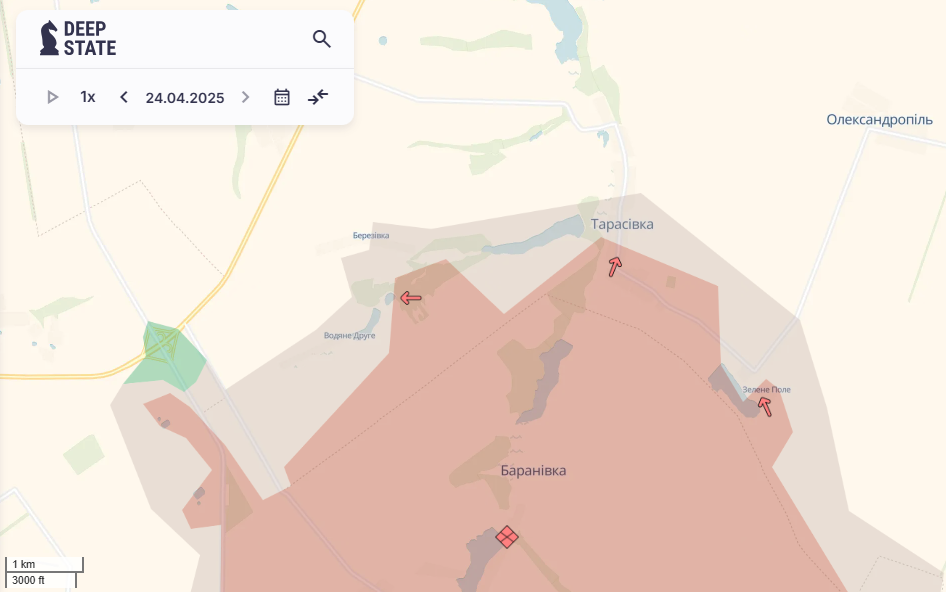Click the Водяне Друге village label
This screenshot has height=592, width=946.
click(x=349, y=335)
